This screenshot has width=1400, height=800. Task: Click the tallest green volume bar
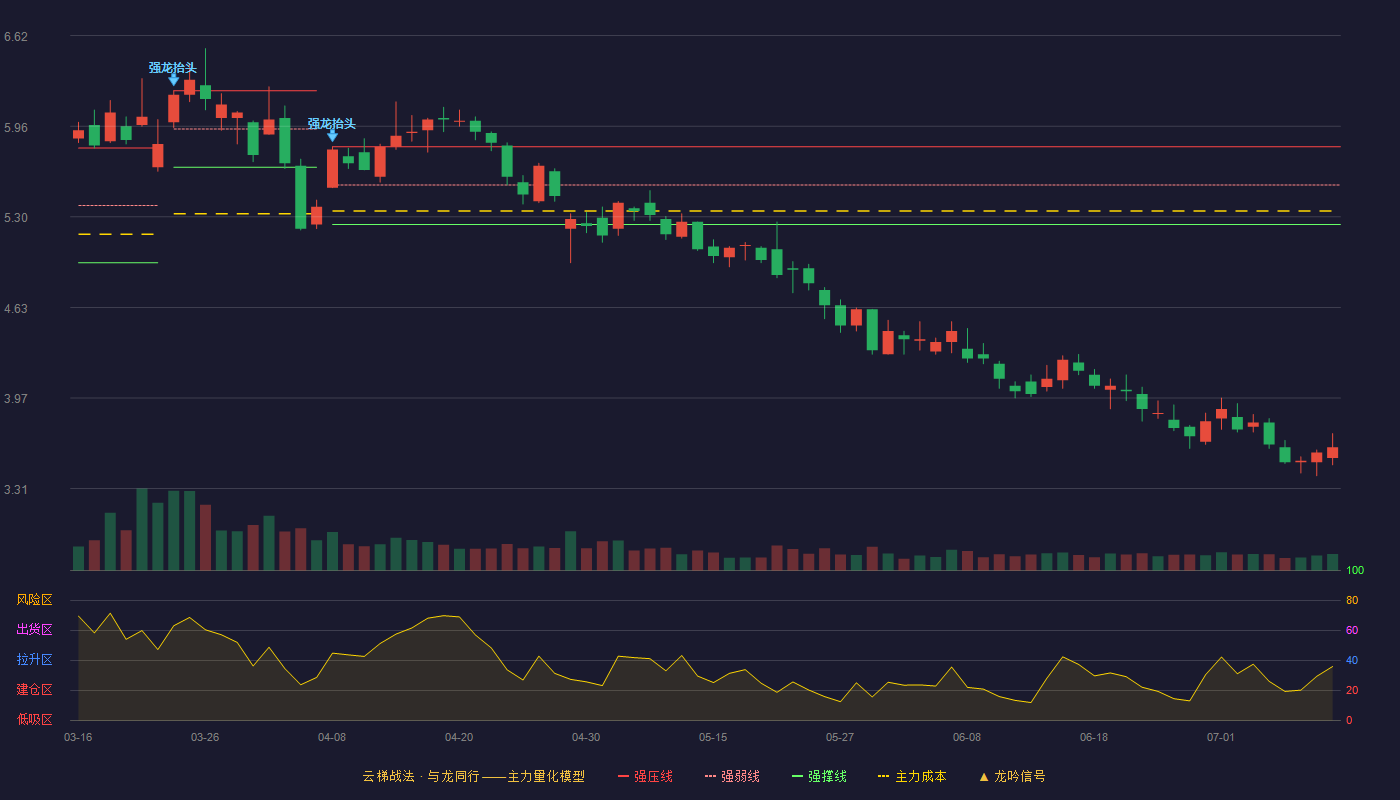[x=142, y=529]
